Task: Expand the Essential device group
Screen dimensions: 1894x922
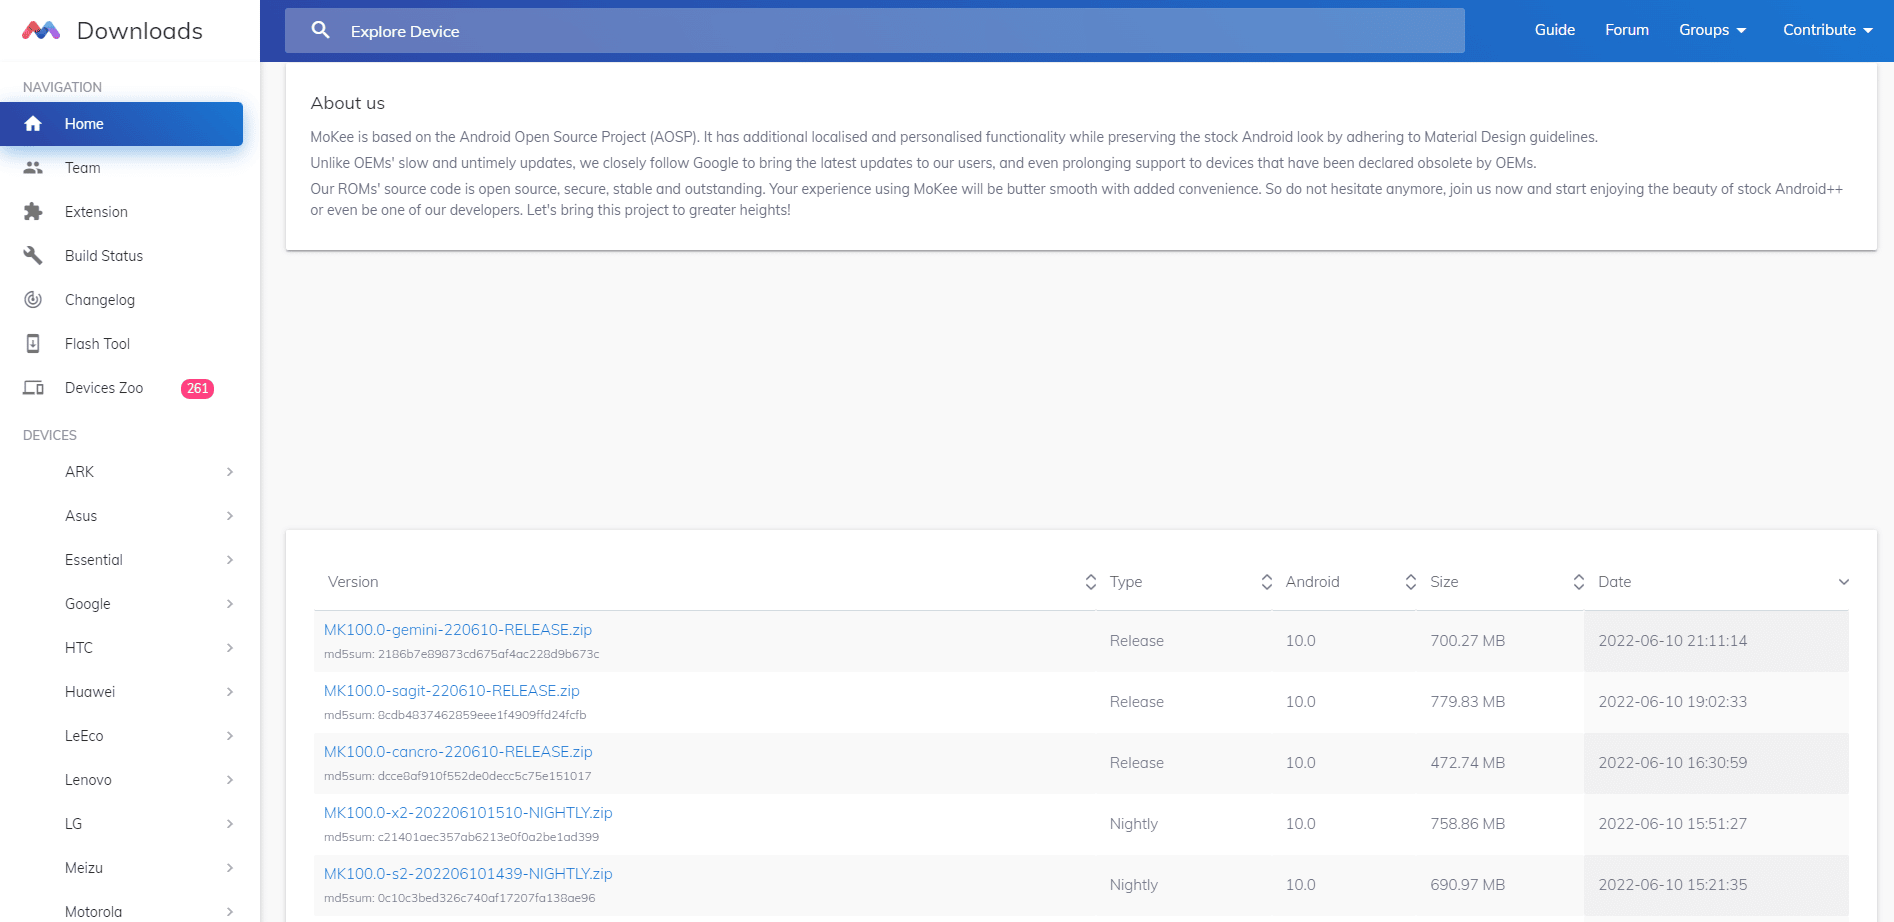Action: (230, 560)
